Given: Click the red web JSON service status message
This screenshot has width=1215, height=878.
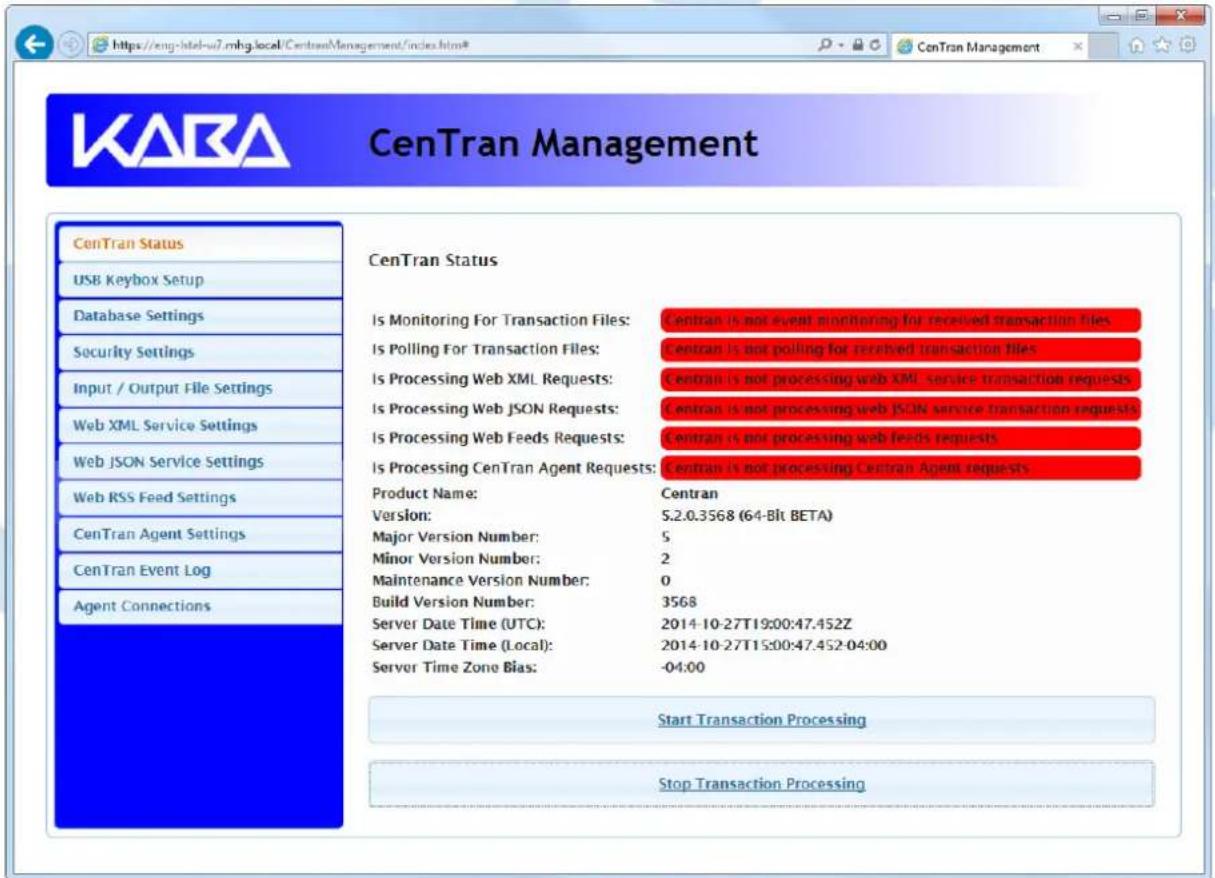Looking at the screenshot, I should pos(900,409).
